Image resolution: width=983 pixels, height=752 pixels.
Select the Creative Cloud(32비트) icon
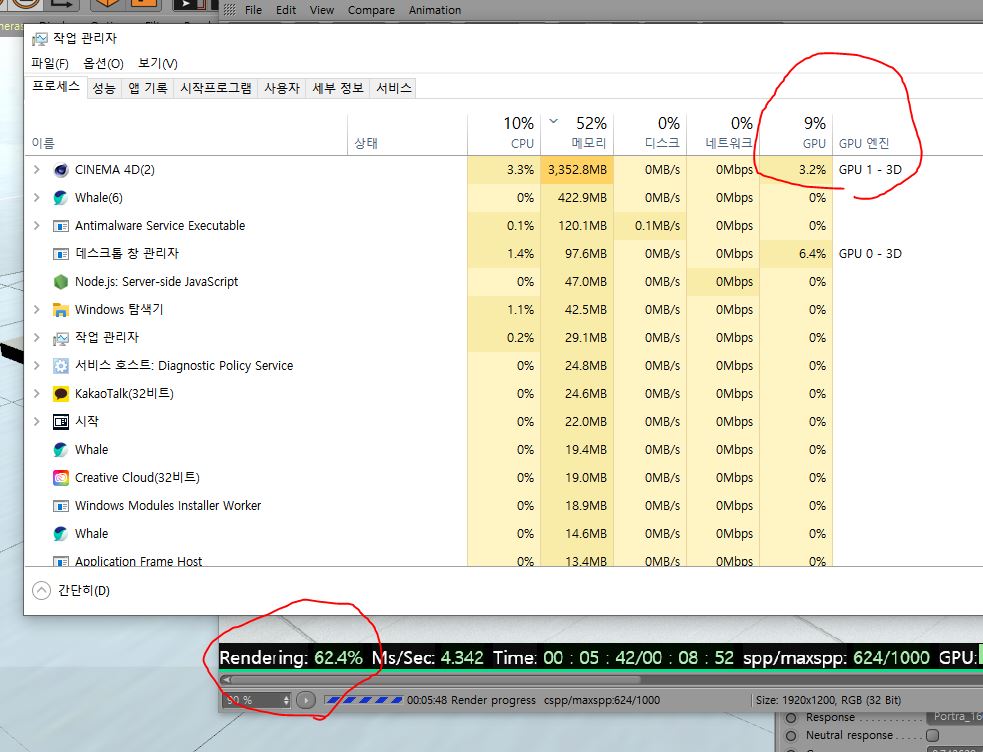61,478
